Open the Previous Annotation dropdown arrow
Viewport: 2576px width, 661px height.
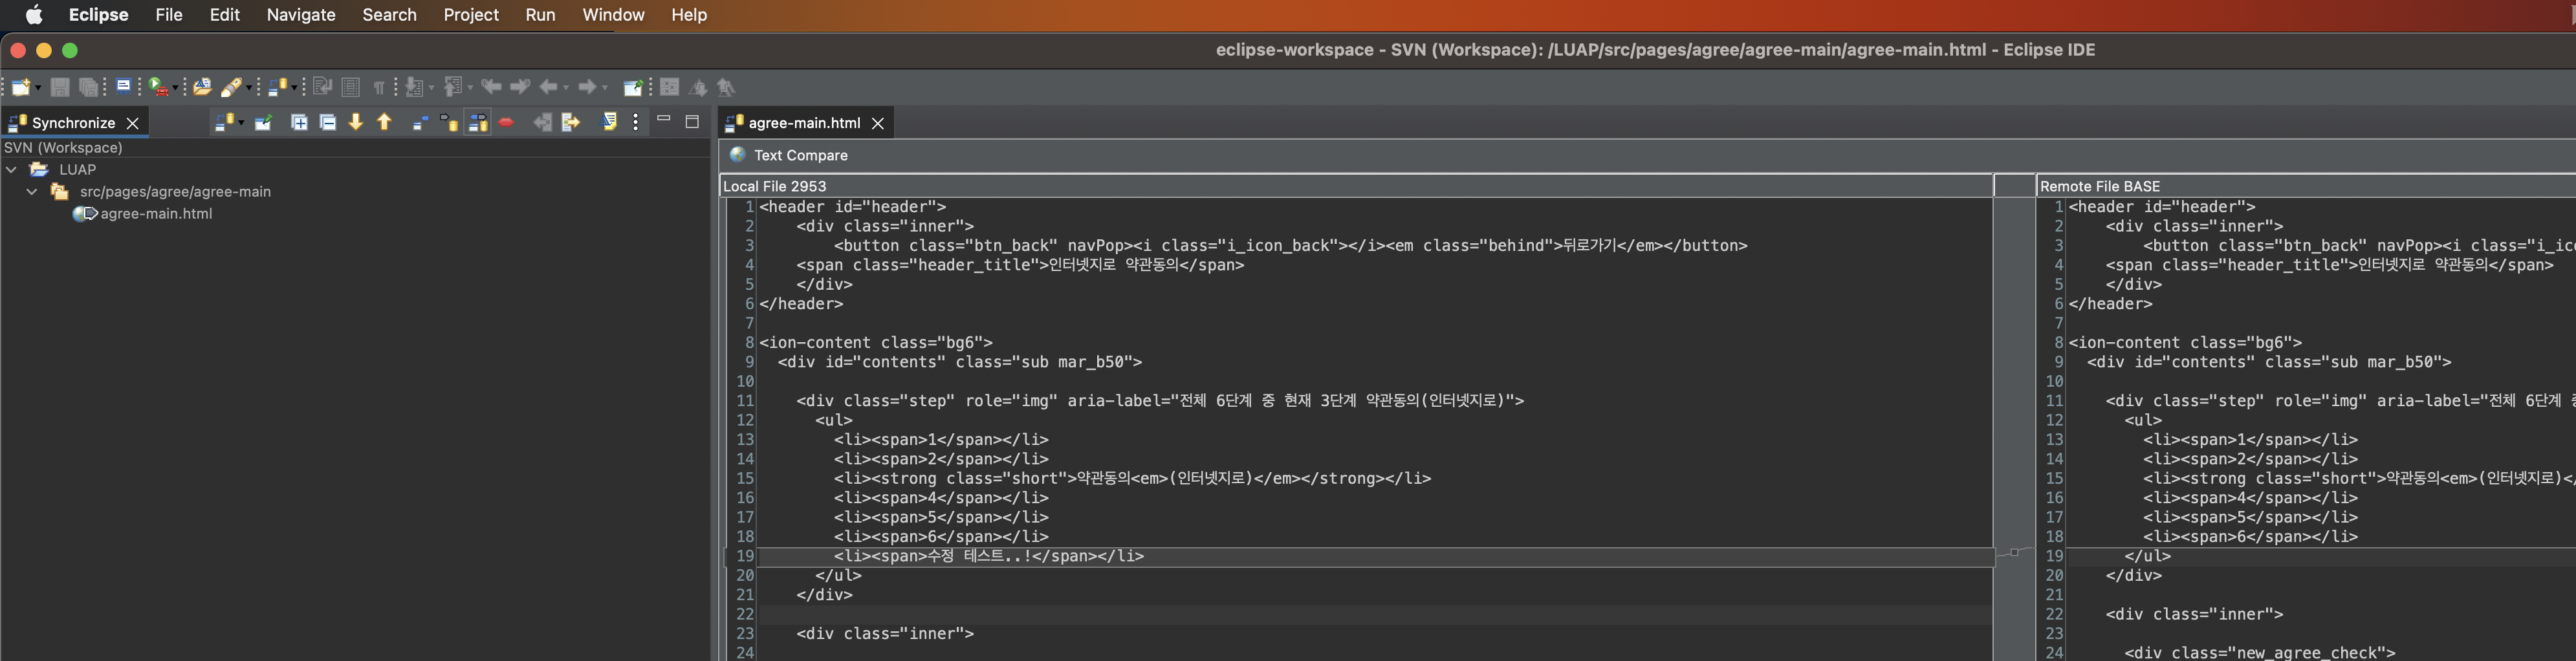pos(470,88)
